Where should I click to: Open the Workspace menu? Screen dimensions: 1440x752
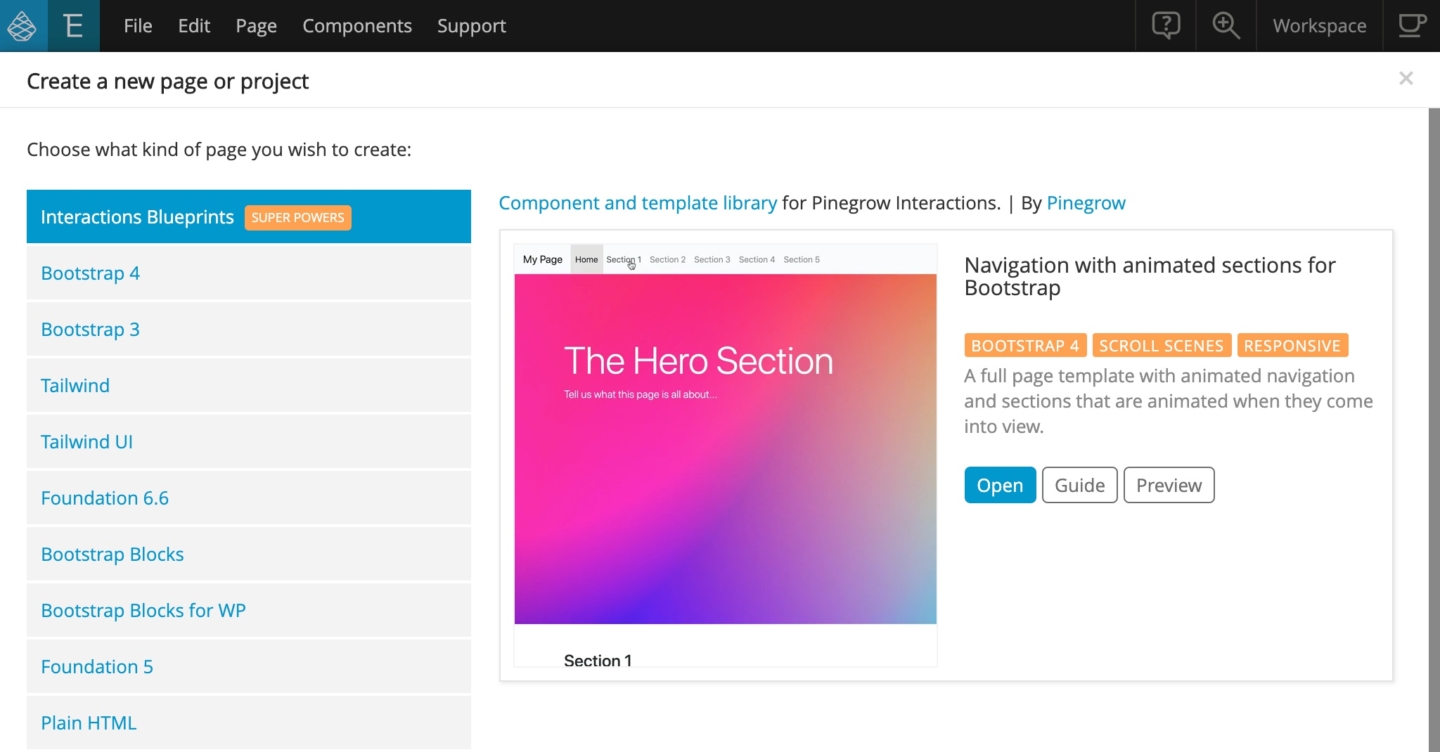point(1318,25)
